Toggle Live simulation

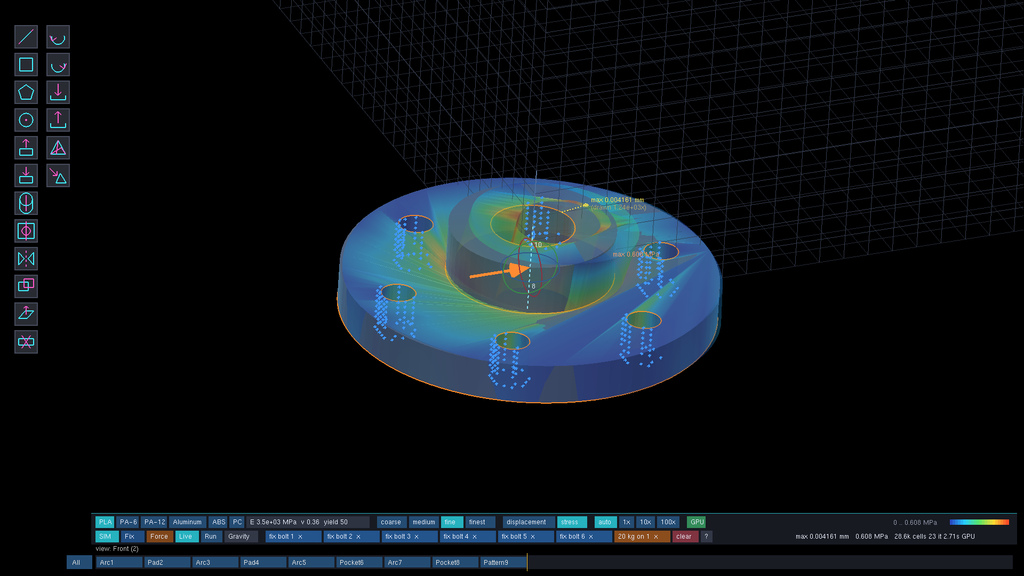[x=186, y=537]
